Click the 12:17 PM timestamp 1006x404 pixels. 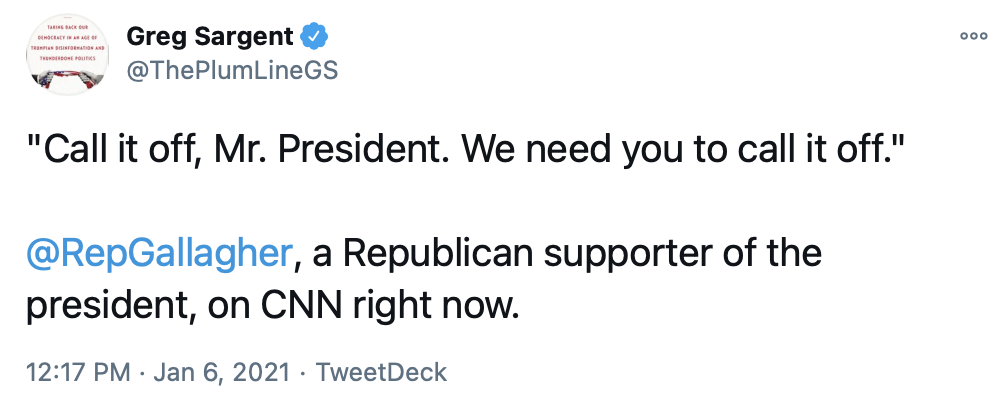coord(79,373)
